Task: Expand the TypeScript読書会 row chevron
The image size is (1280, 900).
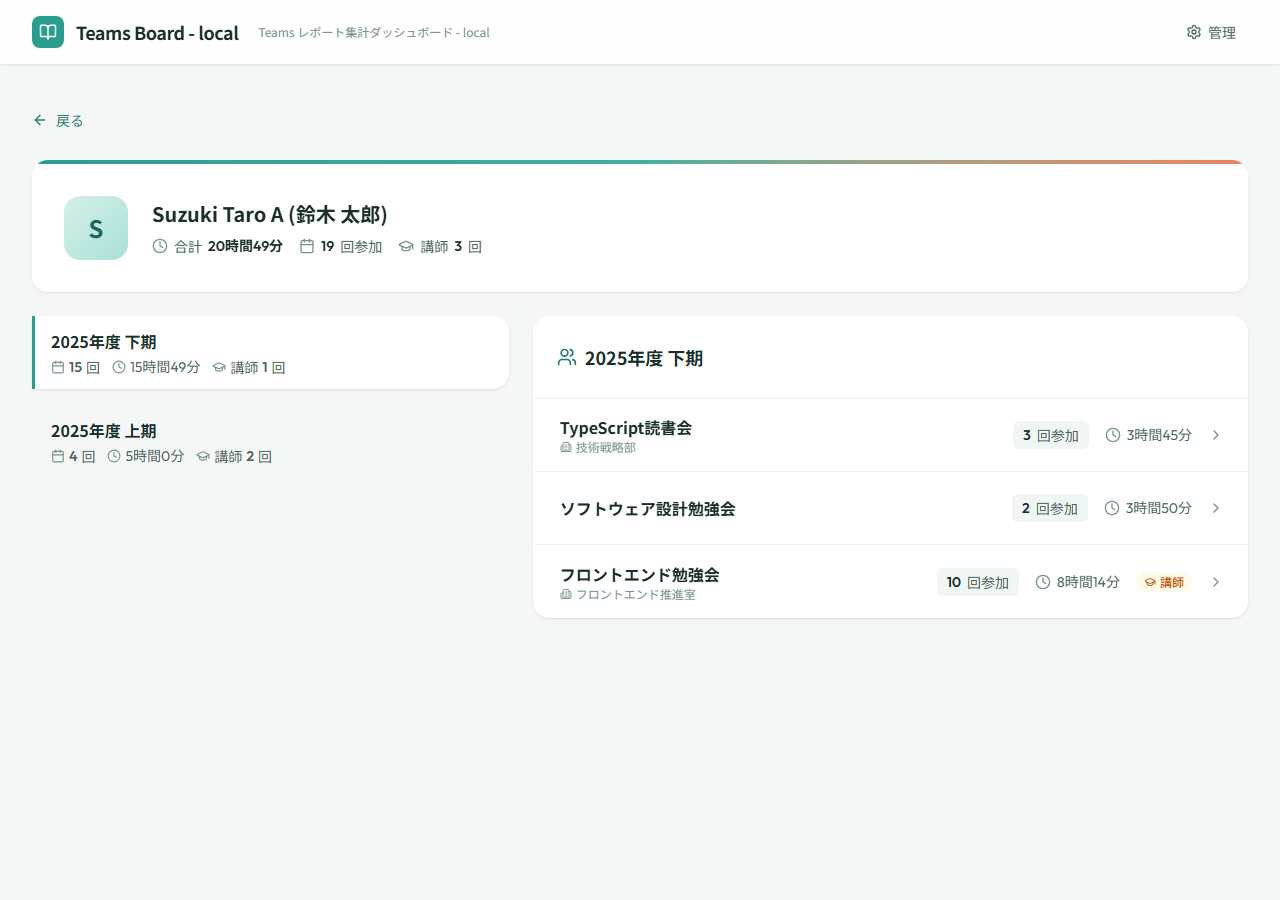Action: tap(1216, 435)
